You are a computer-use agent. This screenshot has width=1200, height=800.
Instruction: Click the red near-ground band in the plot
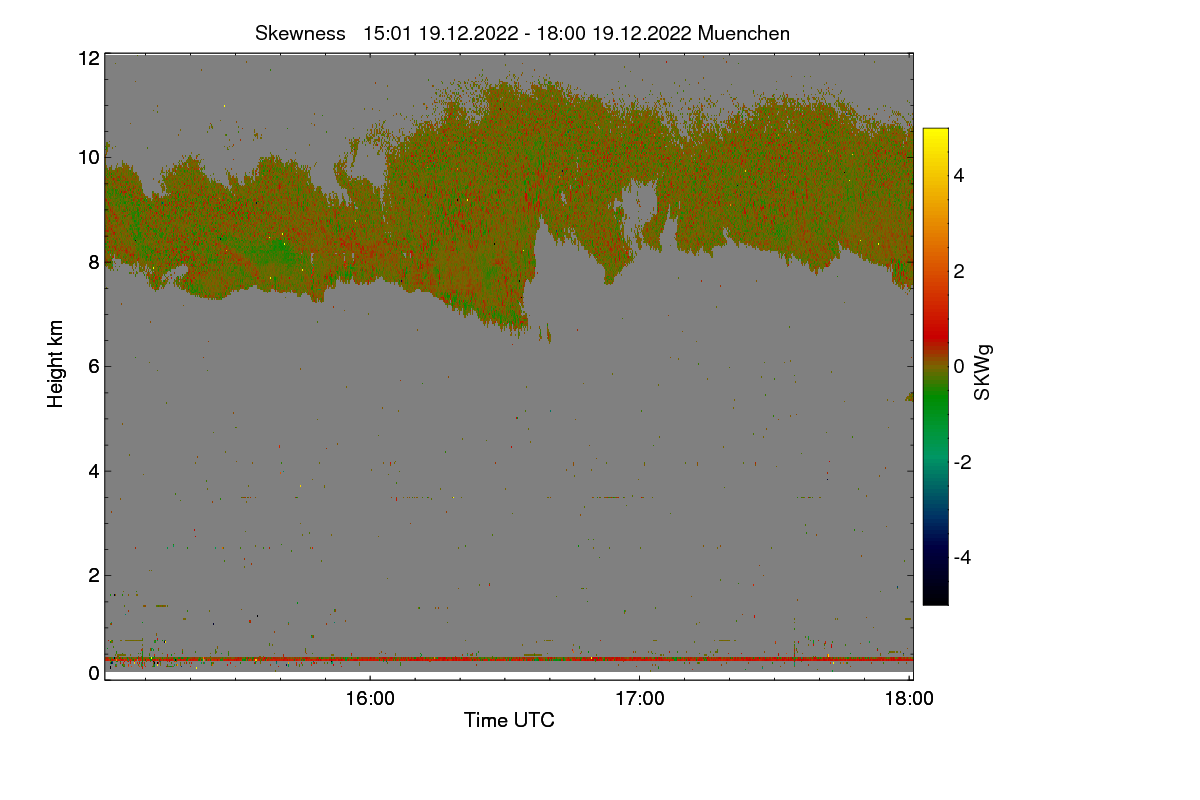point(509,659)
